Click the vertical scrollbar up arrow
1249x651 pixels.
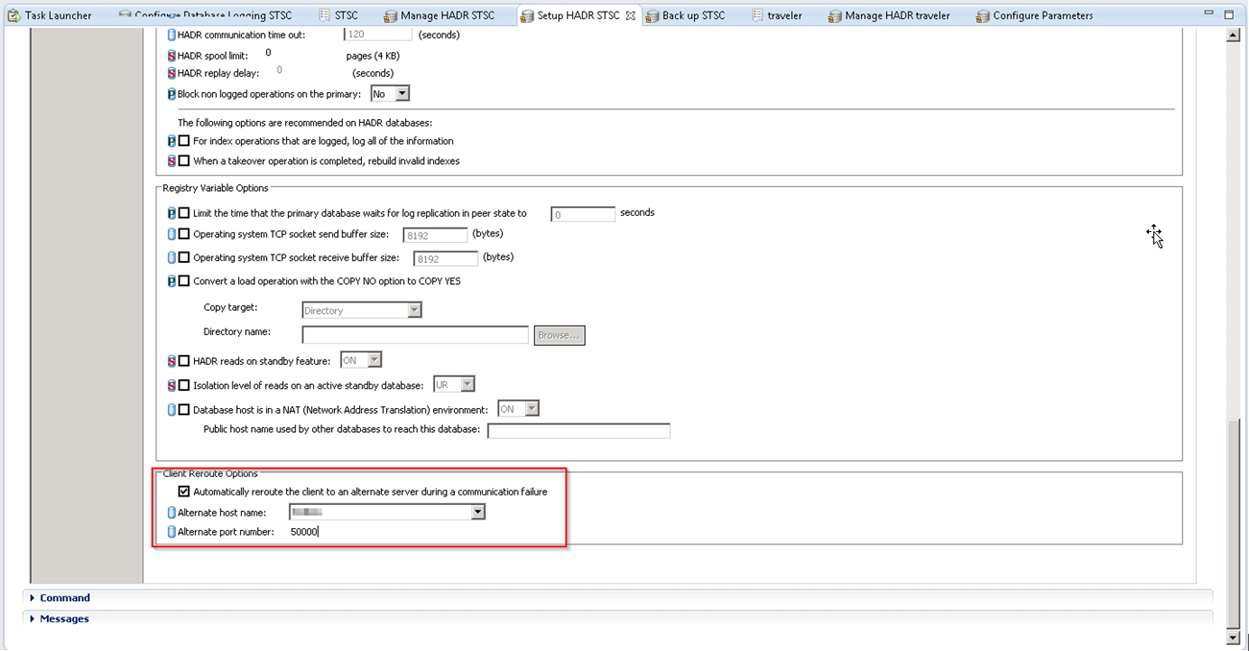pos(1233,35)
